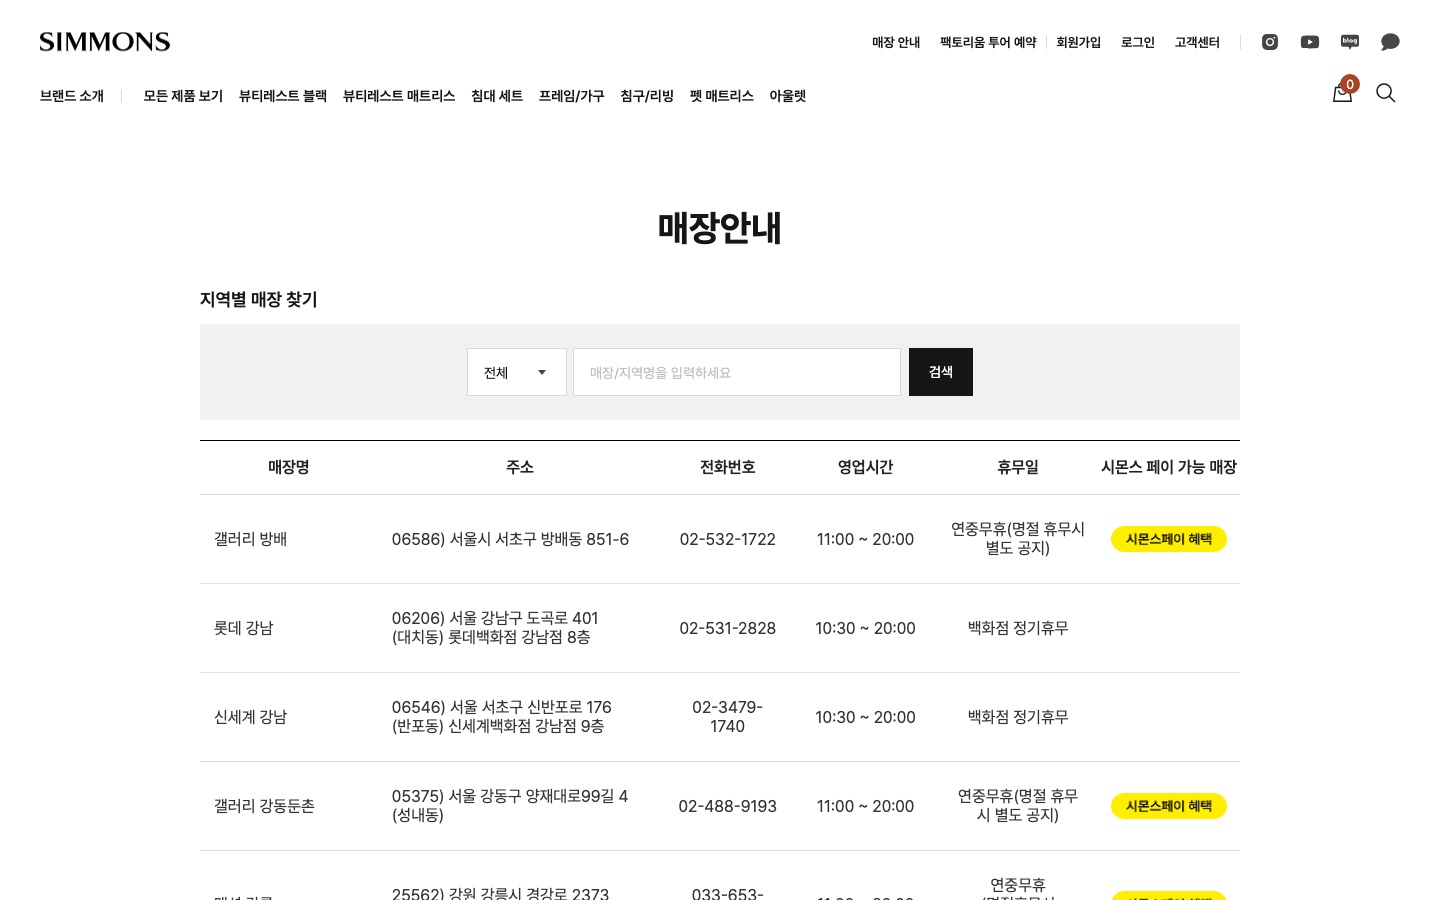Click phone number 02-488-9193
Screen dimensions: 1440x900
coord(728,806)
